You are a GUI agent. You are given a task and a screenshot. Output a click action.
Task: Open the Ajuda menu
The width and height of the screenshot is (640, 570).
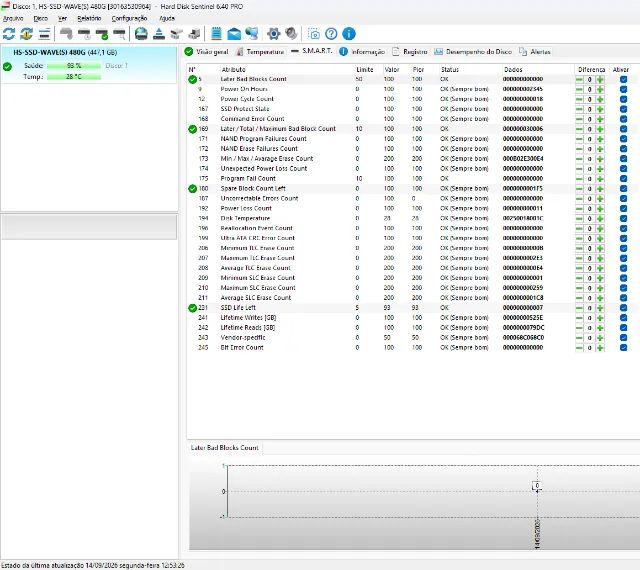(x=167, y=18)
